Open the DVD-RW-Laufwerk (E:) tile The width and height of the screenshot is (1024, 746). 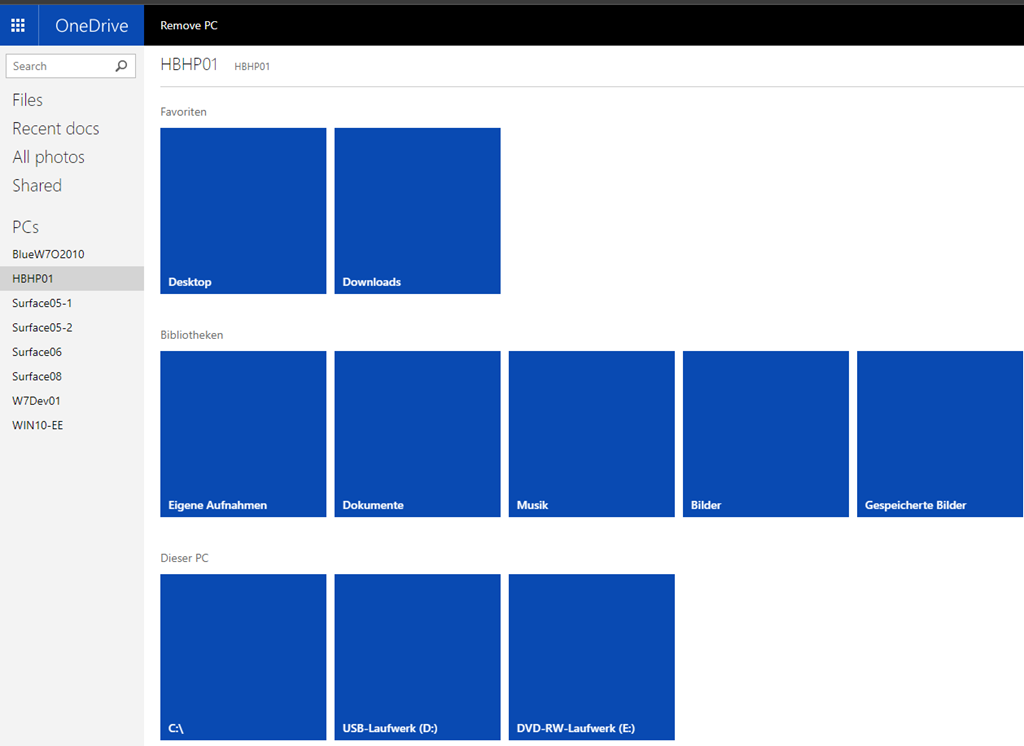[591, 657]
